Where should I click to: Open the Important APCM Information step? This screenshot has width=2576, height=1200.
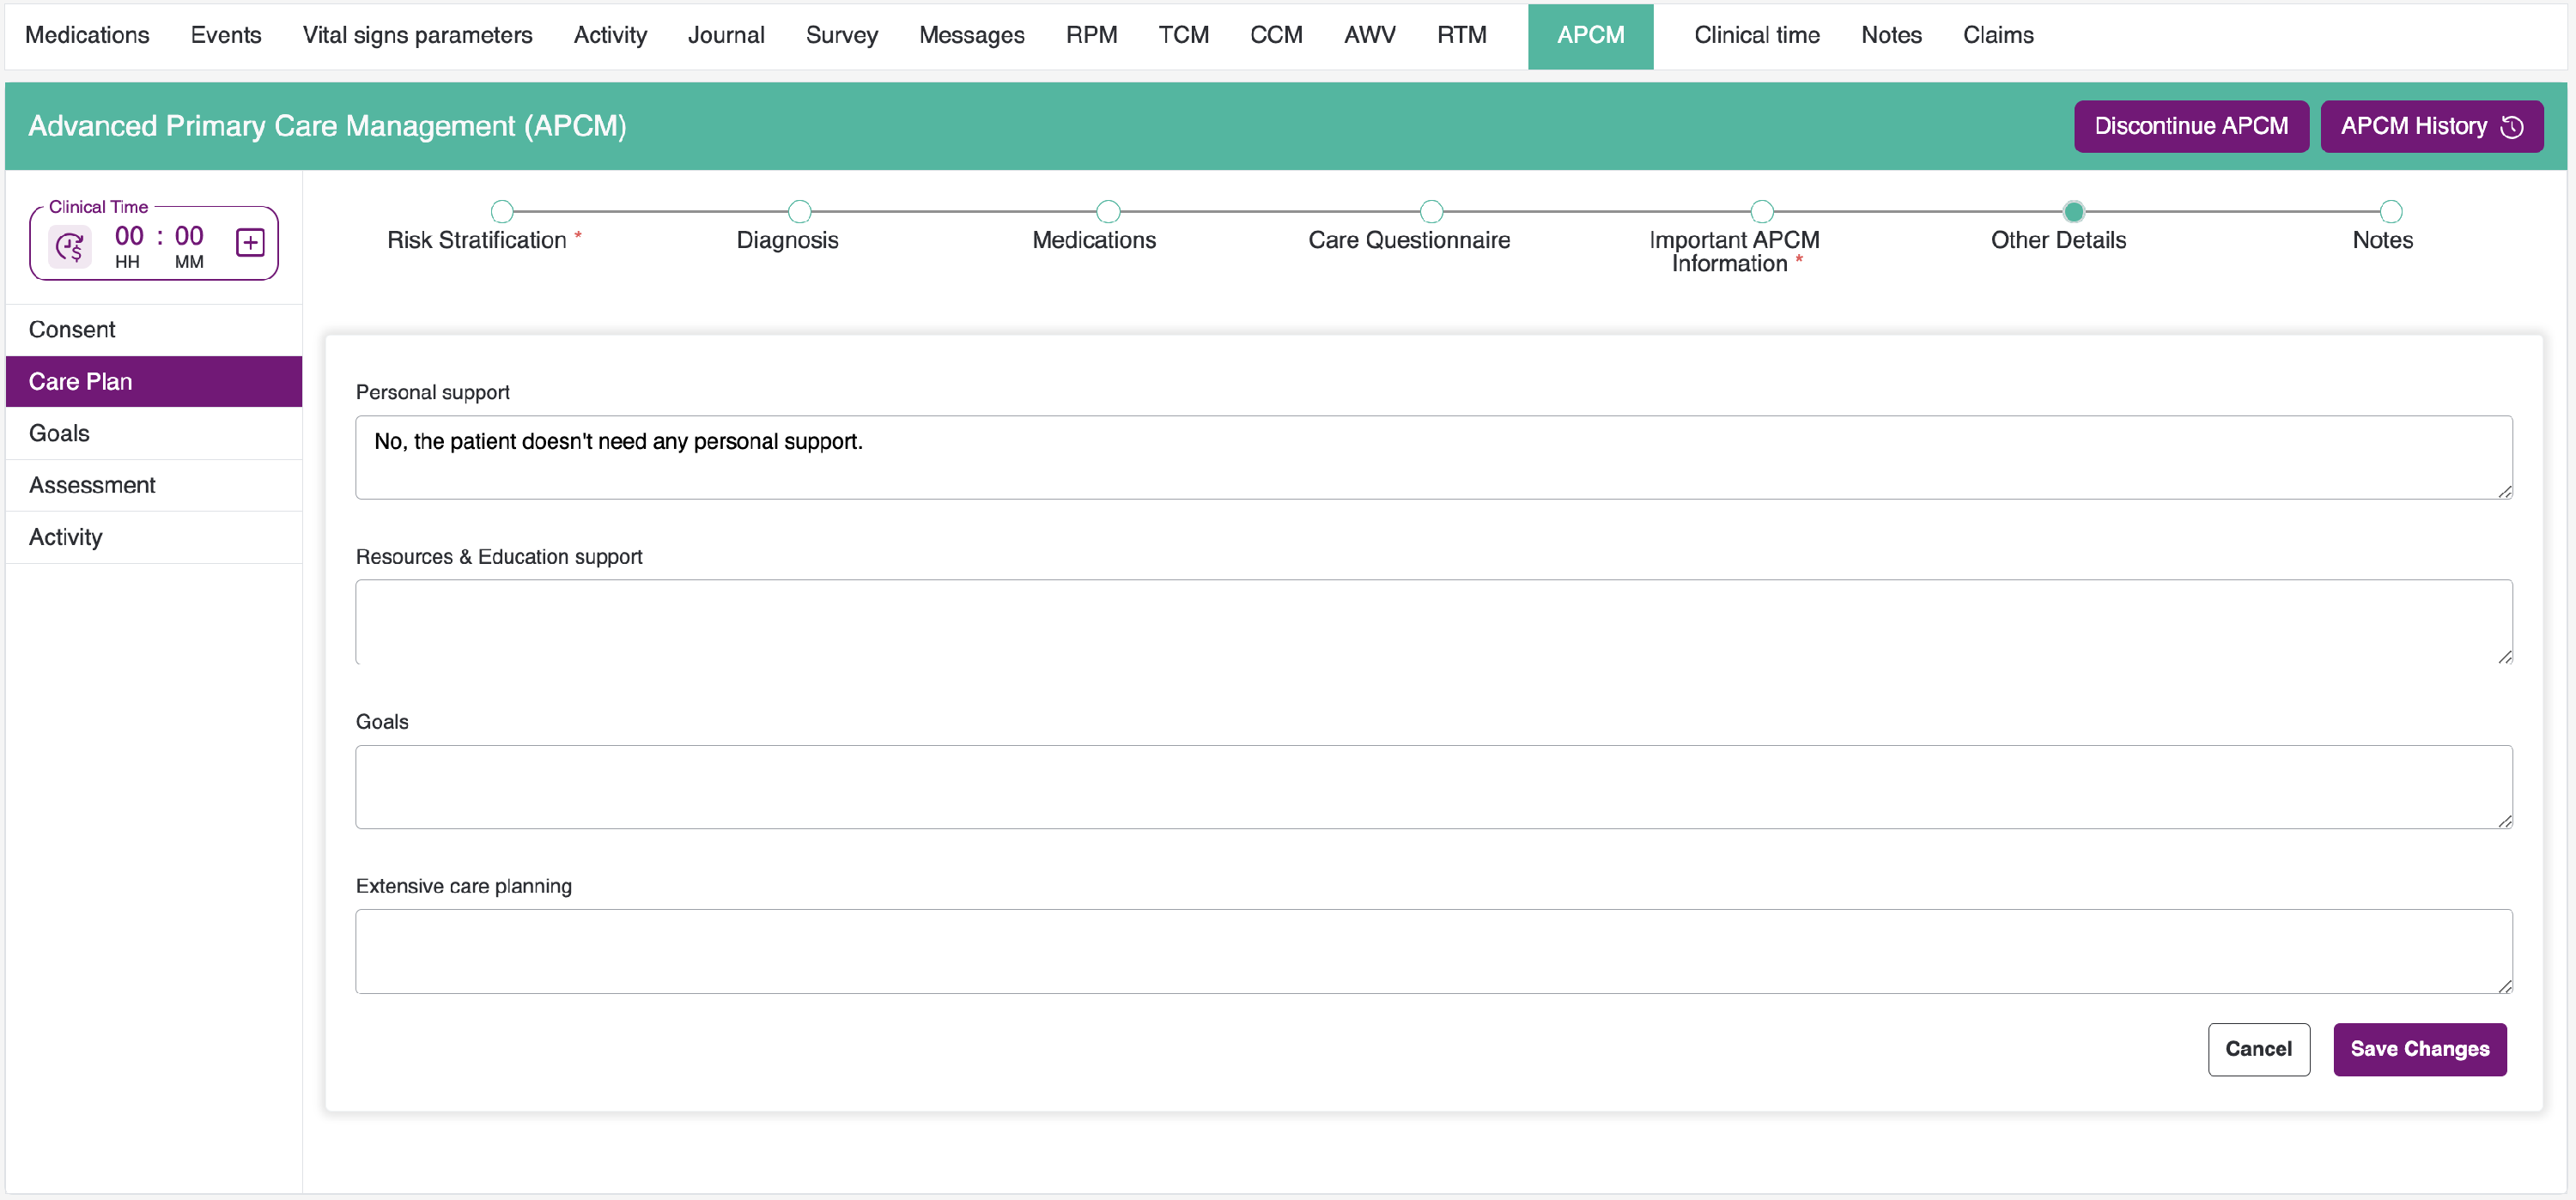(1761, 212)
